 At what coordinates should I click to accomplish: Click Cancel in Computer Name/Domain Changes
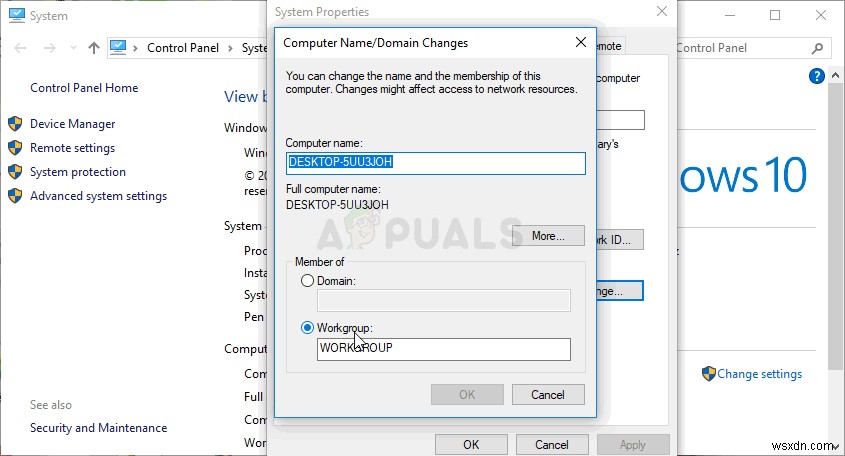pos(548,395)
